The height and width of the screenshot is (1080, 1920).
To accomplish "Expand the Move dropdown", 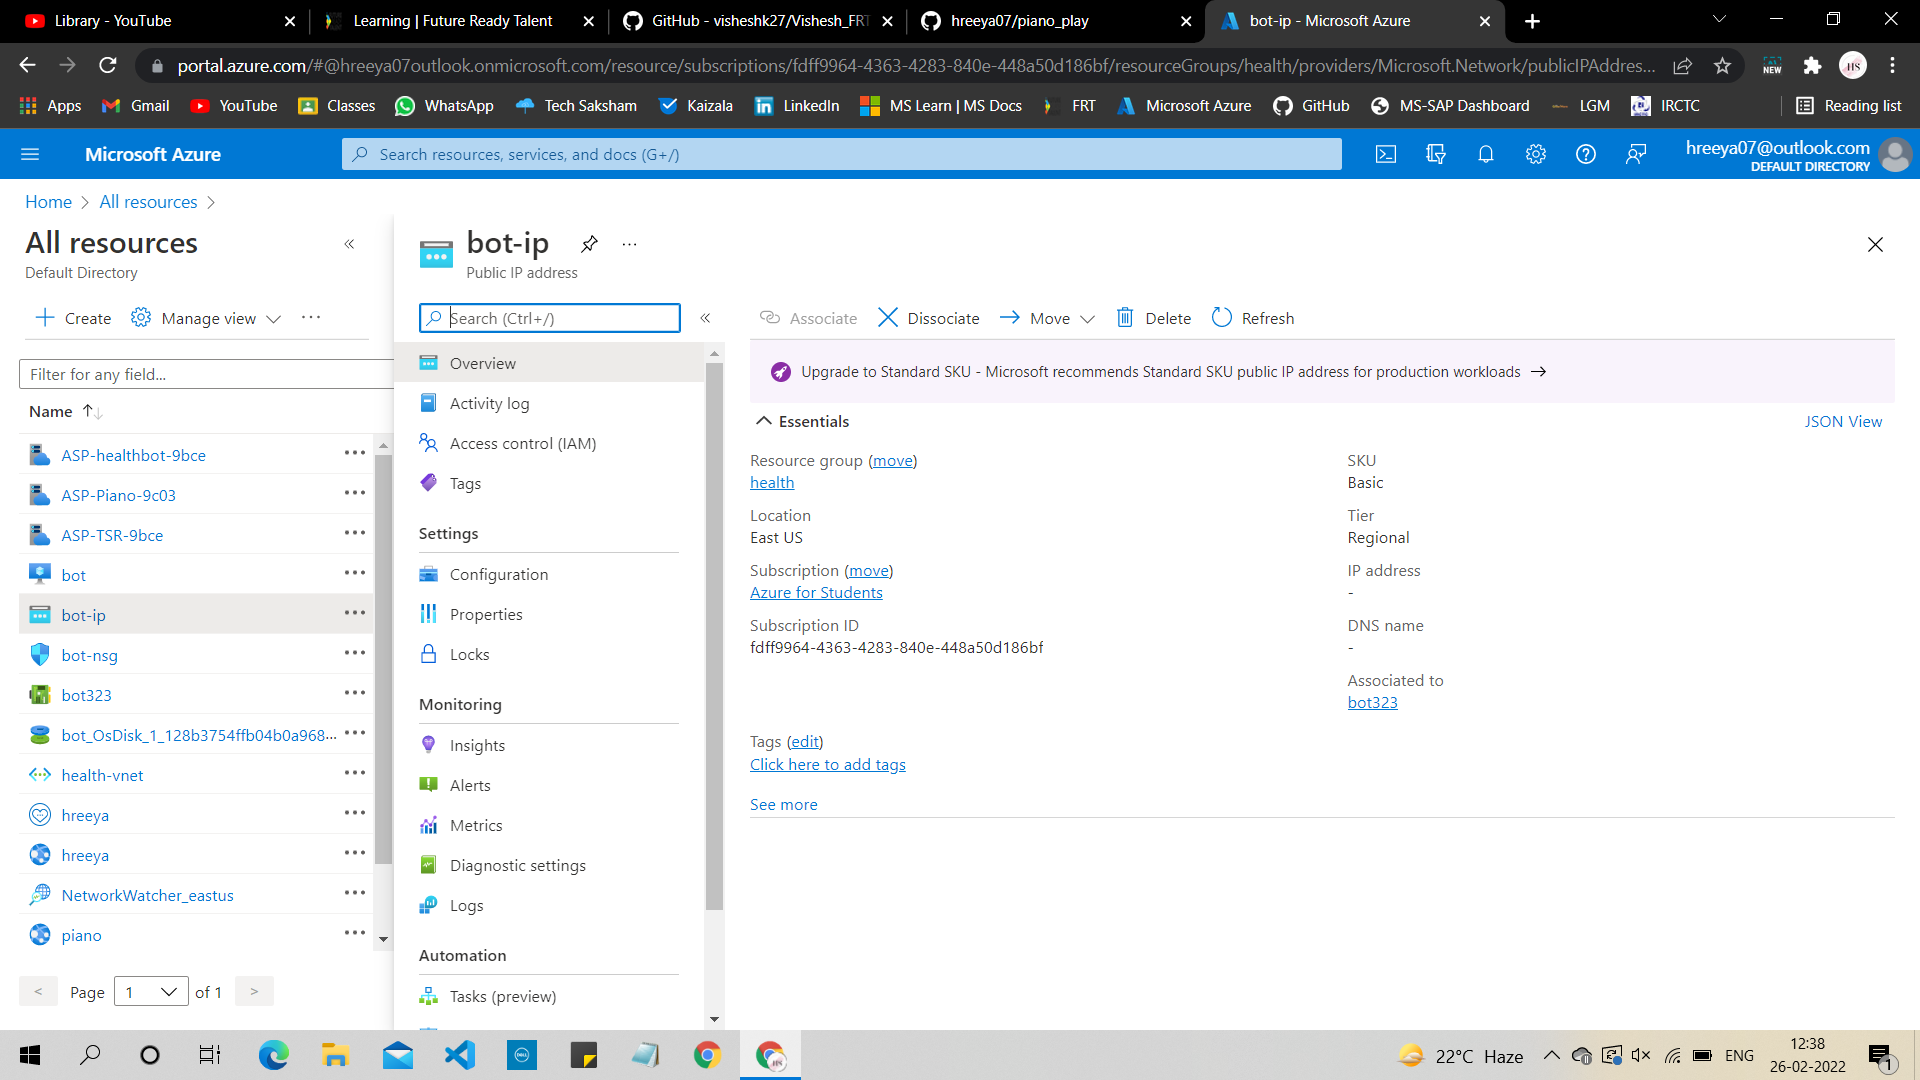I will (x=1087, y=319).
